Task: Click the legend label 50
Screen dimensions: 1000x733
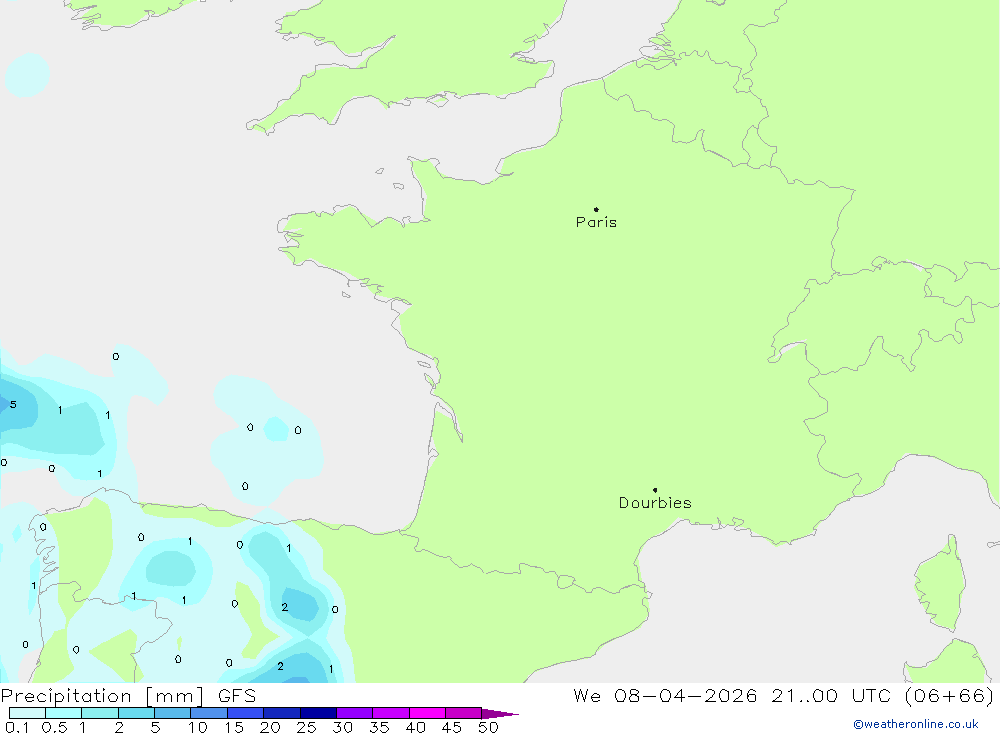Action: [488, 727]
